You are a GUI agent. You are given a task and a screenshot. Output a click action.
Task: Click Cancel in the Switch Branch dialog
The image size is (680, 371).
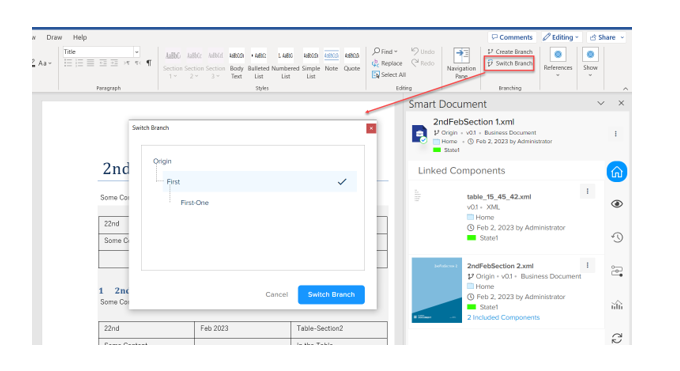click(277, 295)
